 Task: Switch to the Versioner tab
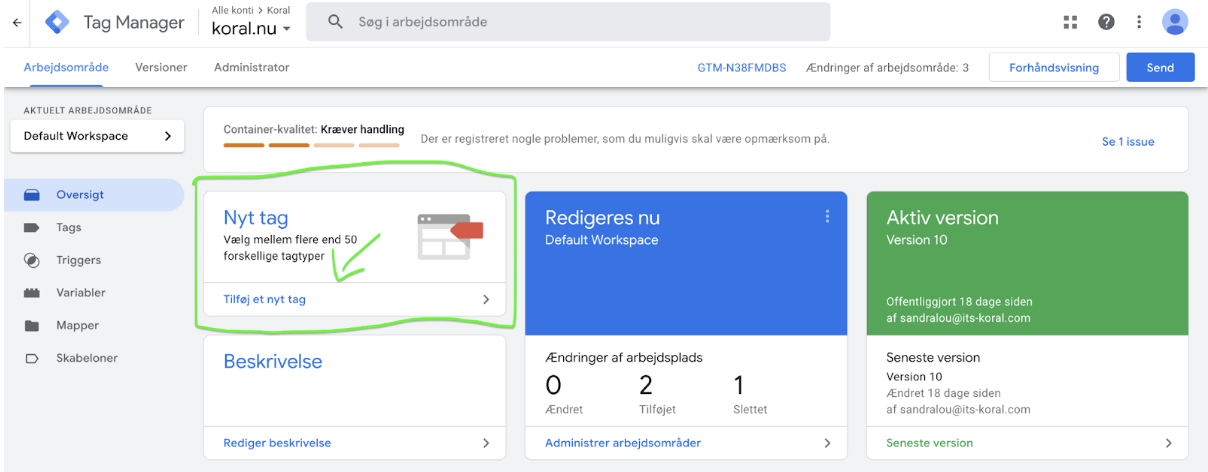161,67
